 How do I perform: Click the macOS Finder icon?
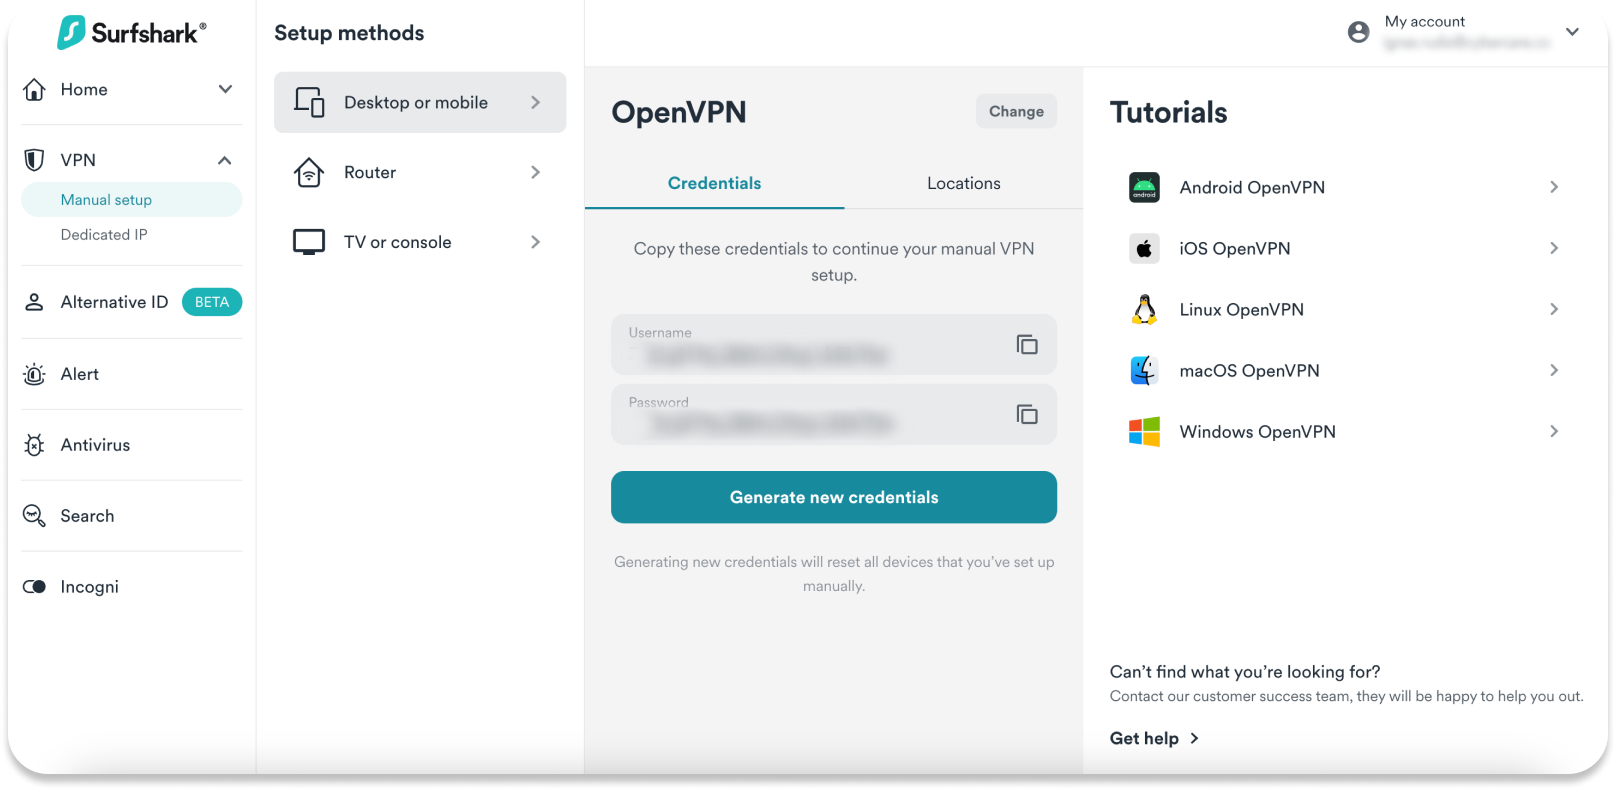1144,371
